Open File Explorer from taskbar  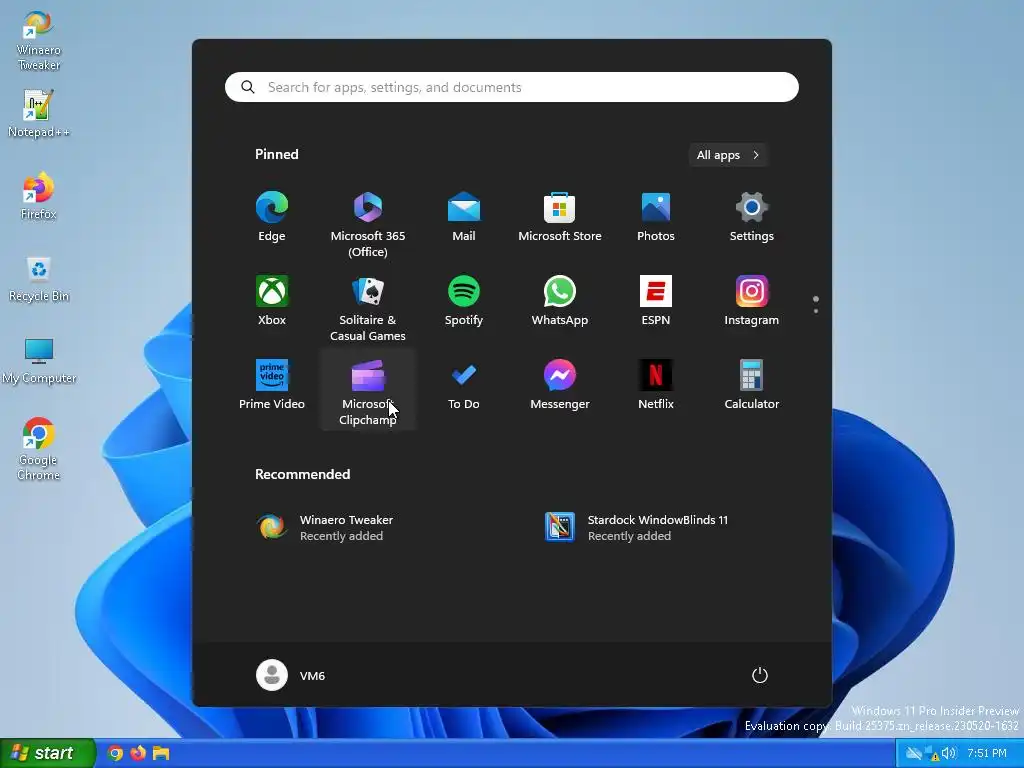click(x=161, y=754)
